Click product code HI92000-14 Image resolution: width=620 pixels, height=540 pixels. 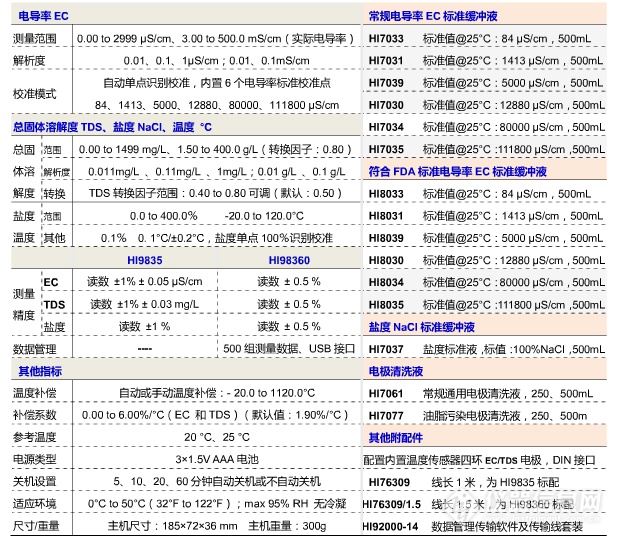pos(390,527)
